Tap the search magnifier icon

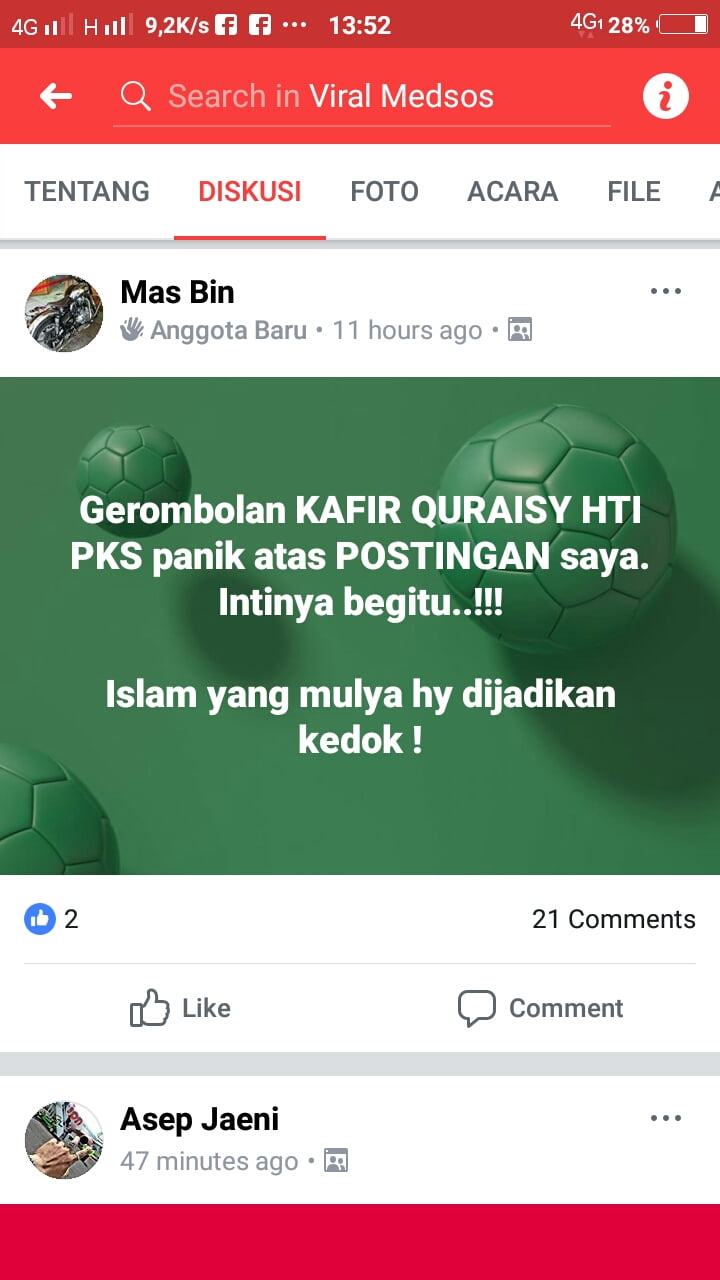coord(135,96)
